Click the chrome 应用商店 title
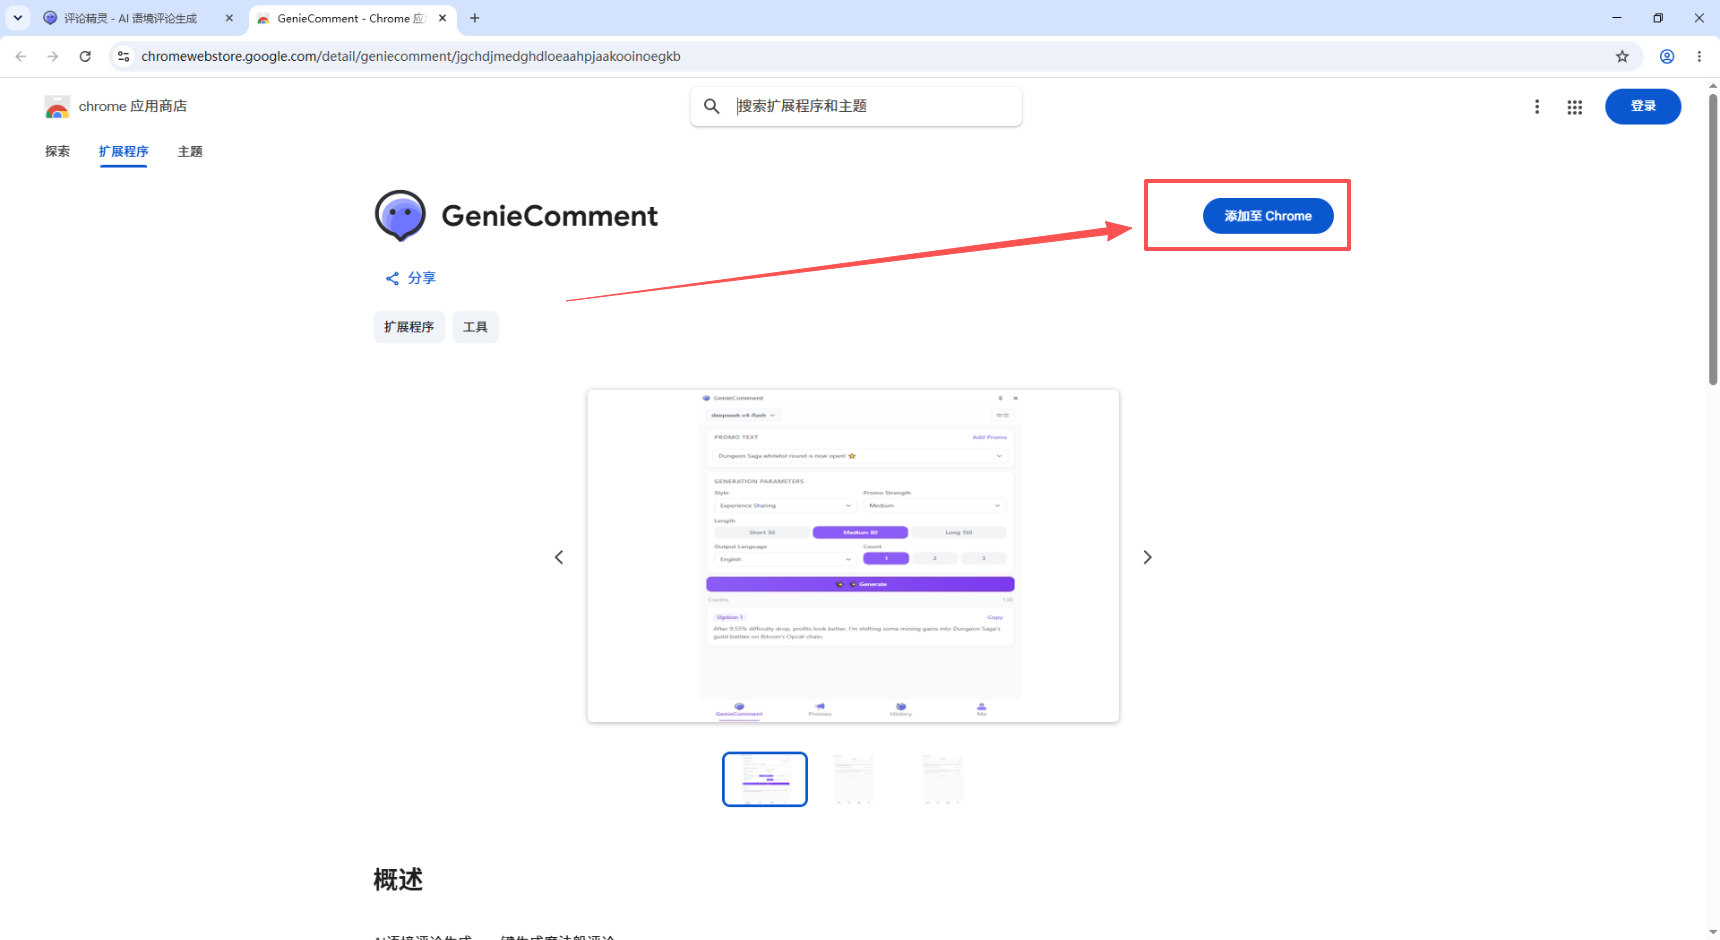Viewport: 1720px width, 940px height. (133, 106)
